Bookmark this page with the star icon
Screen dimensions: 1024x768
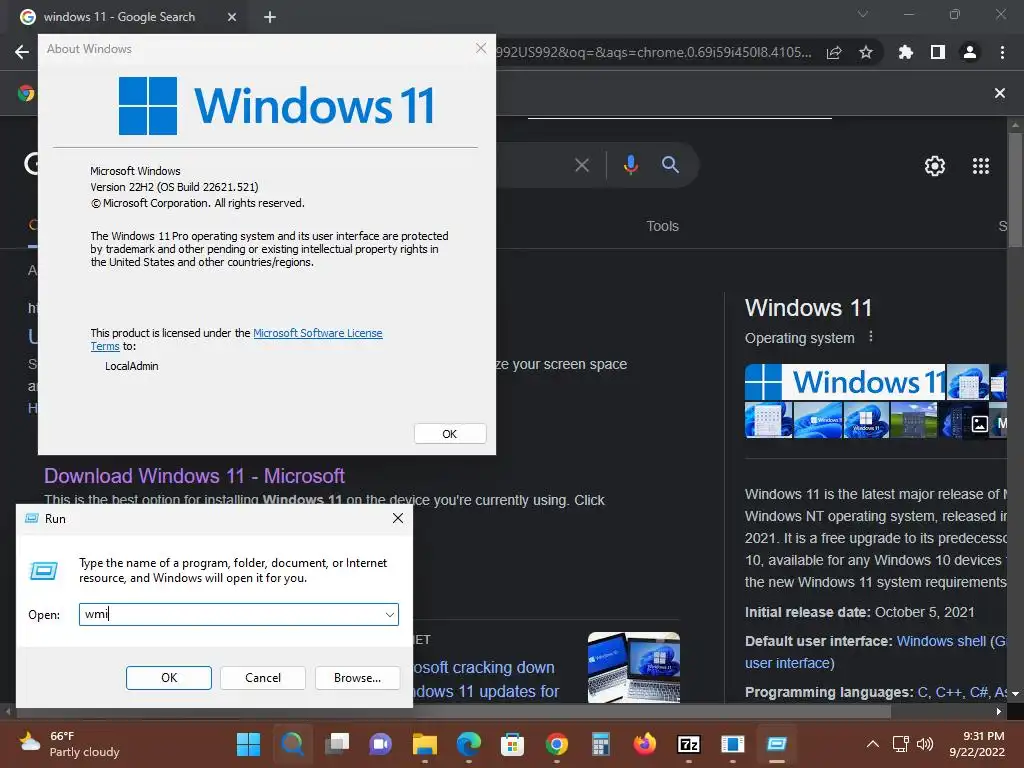tap(866, 52)
